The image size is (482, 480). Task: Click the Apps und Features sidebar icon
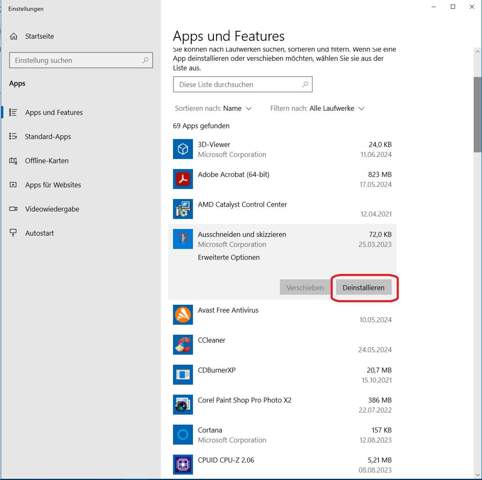coord(13,112)
